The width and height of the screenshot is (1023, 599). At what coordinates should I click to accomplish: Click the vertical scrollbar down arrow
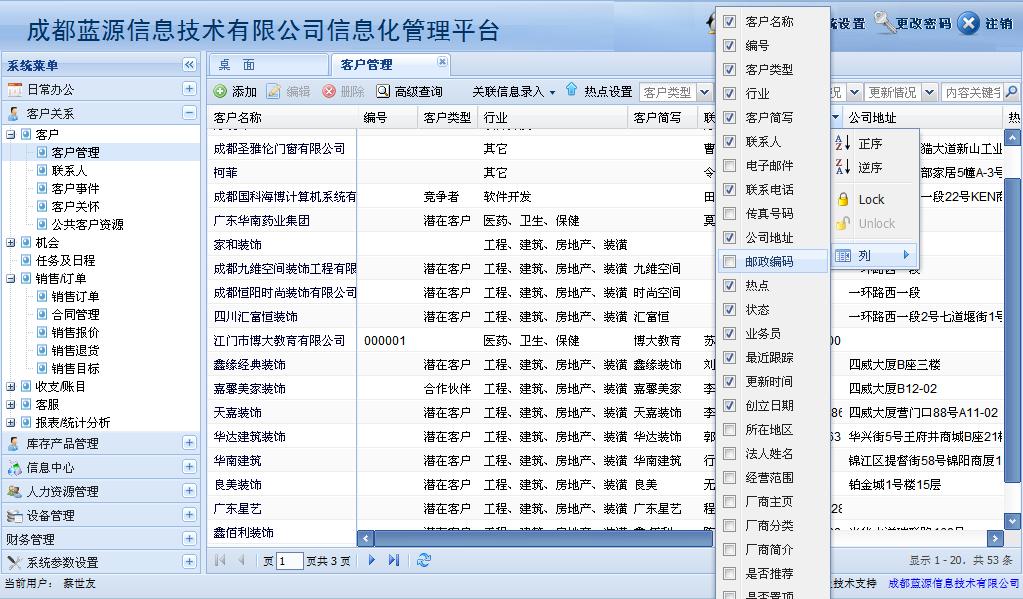tap(1012, 521)
